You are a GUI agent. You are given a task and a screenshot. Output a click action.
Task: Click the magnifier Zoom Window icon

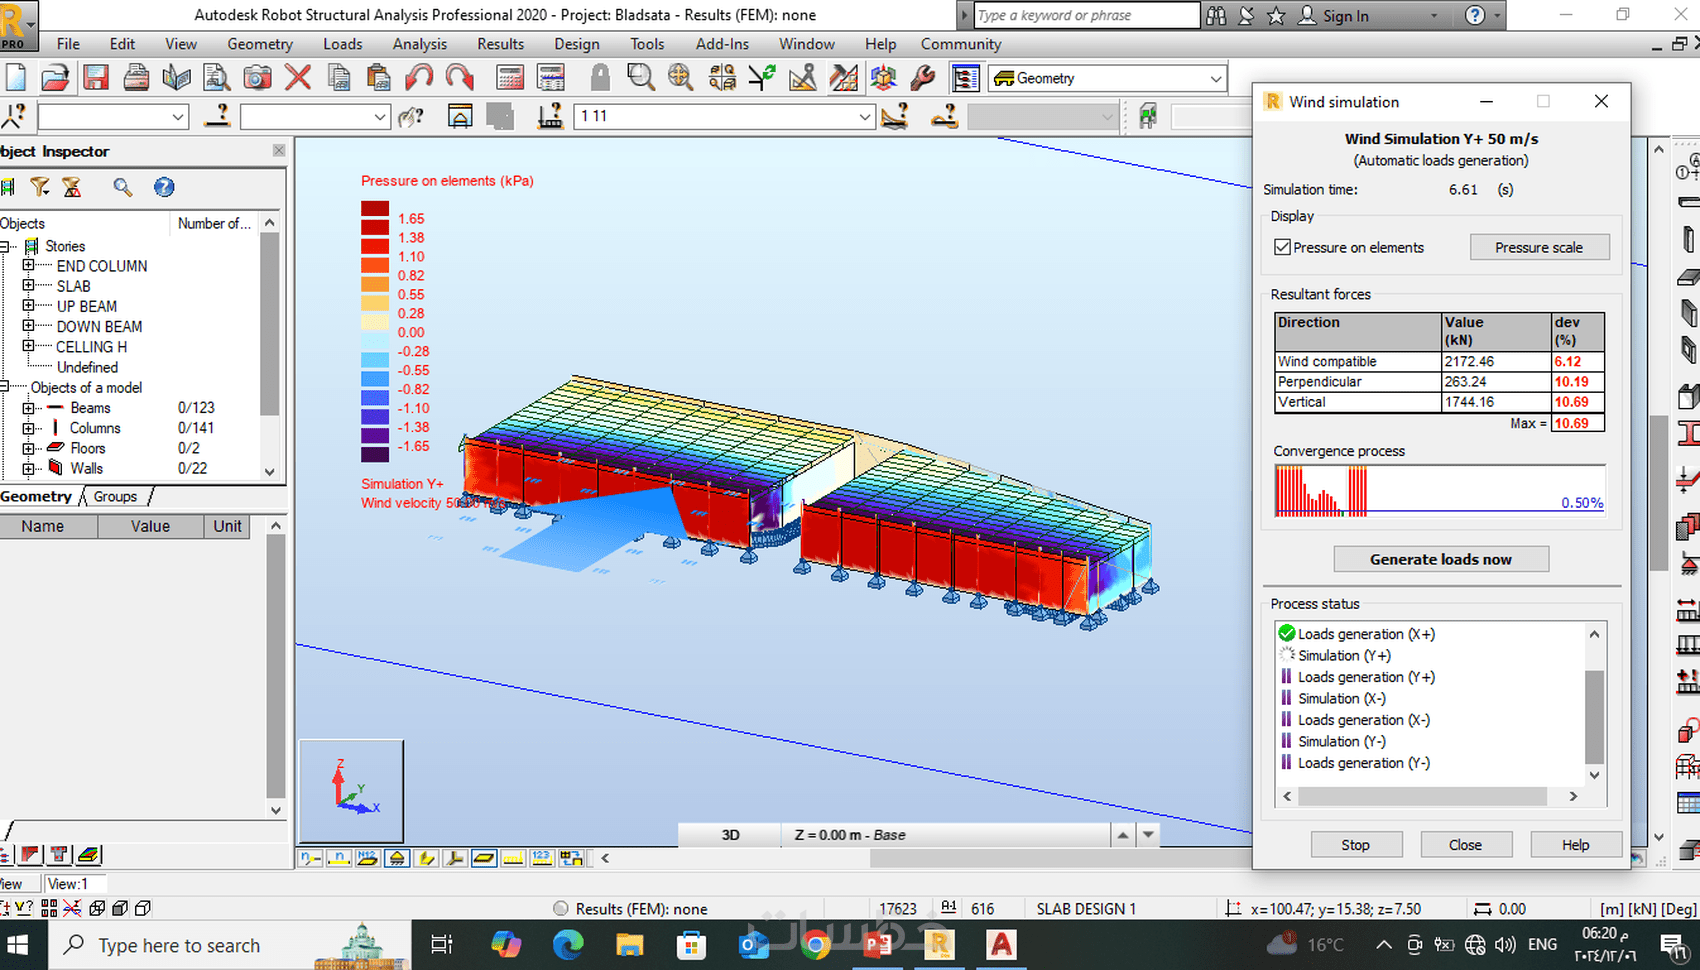640,78
